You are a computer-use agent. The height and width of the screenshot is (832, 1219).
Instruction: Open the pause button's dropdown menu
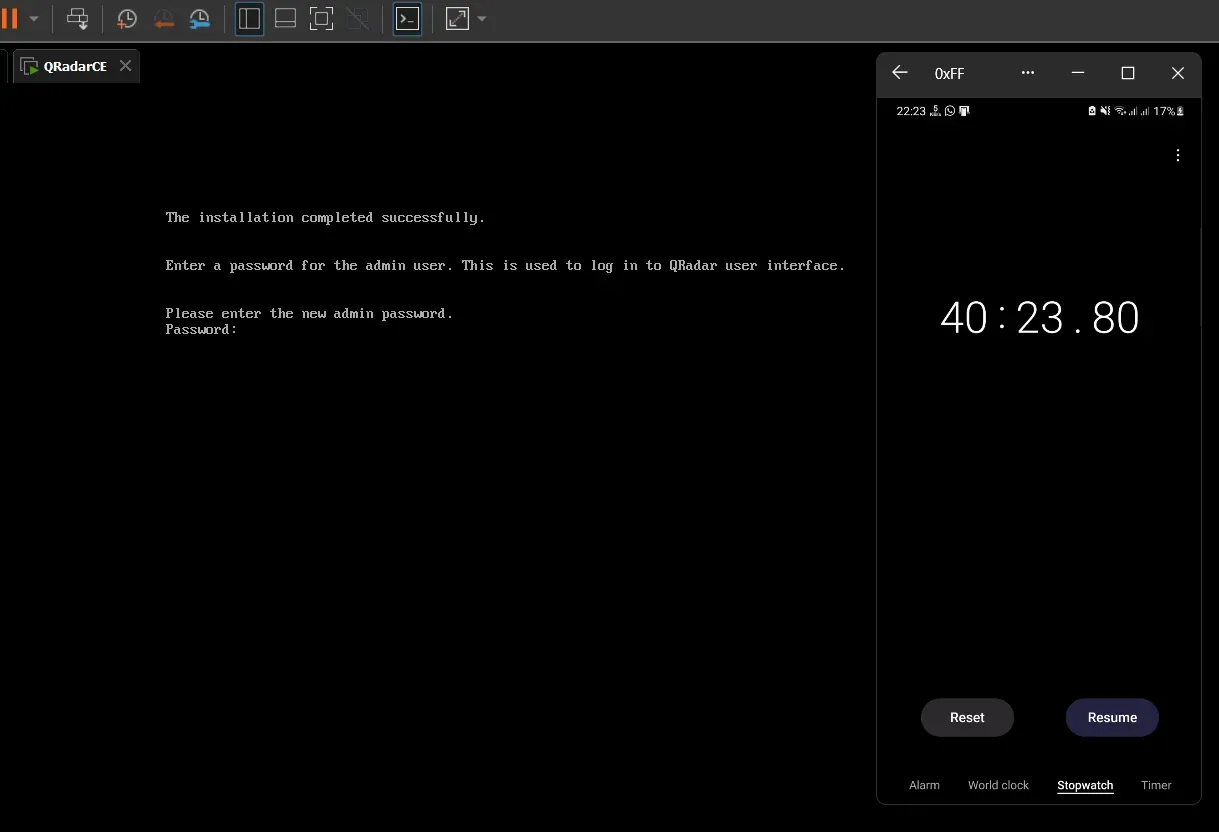tap(33, 18)
